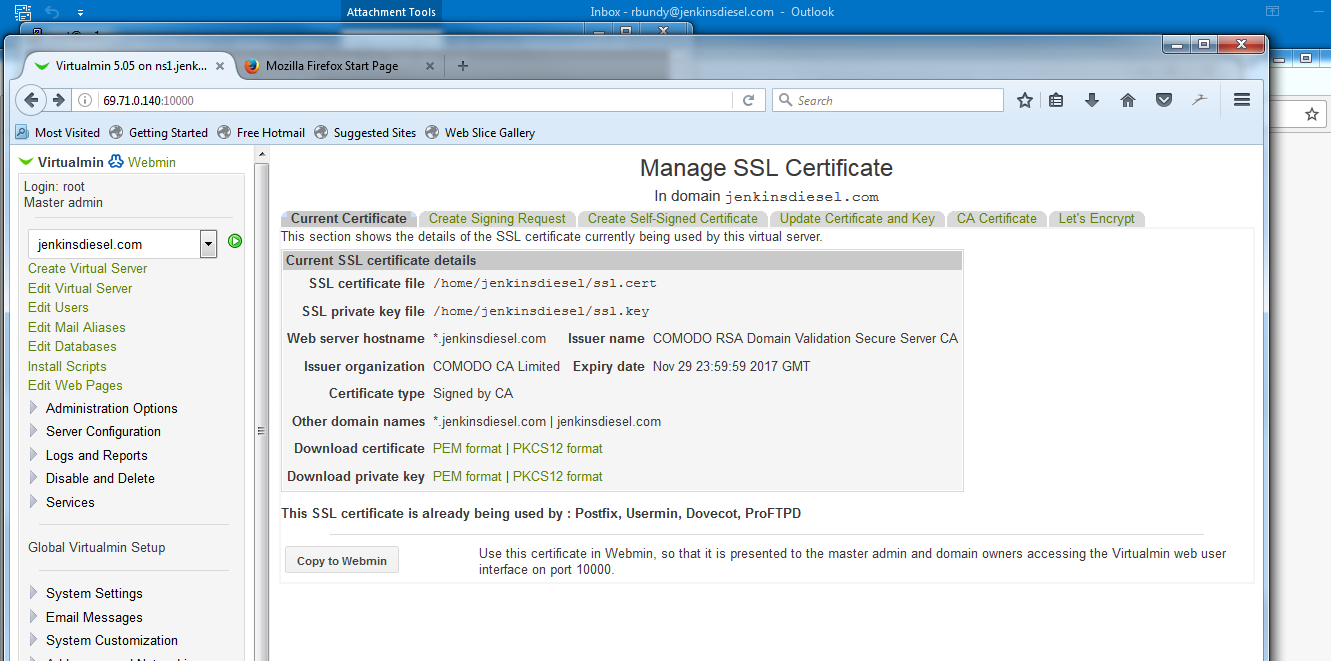This screenshot has height=661, width=1331.
Task: Go to Firefox home page icon
Action: (x=1128, y=100)
